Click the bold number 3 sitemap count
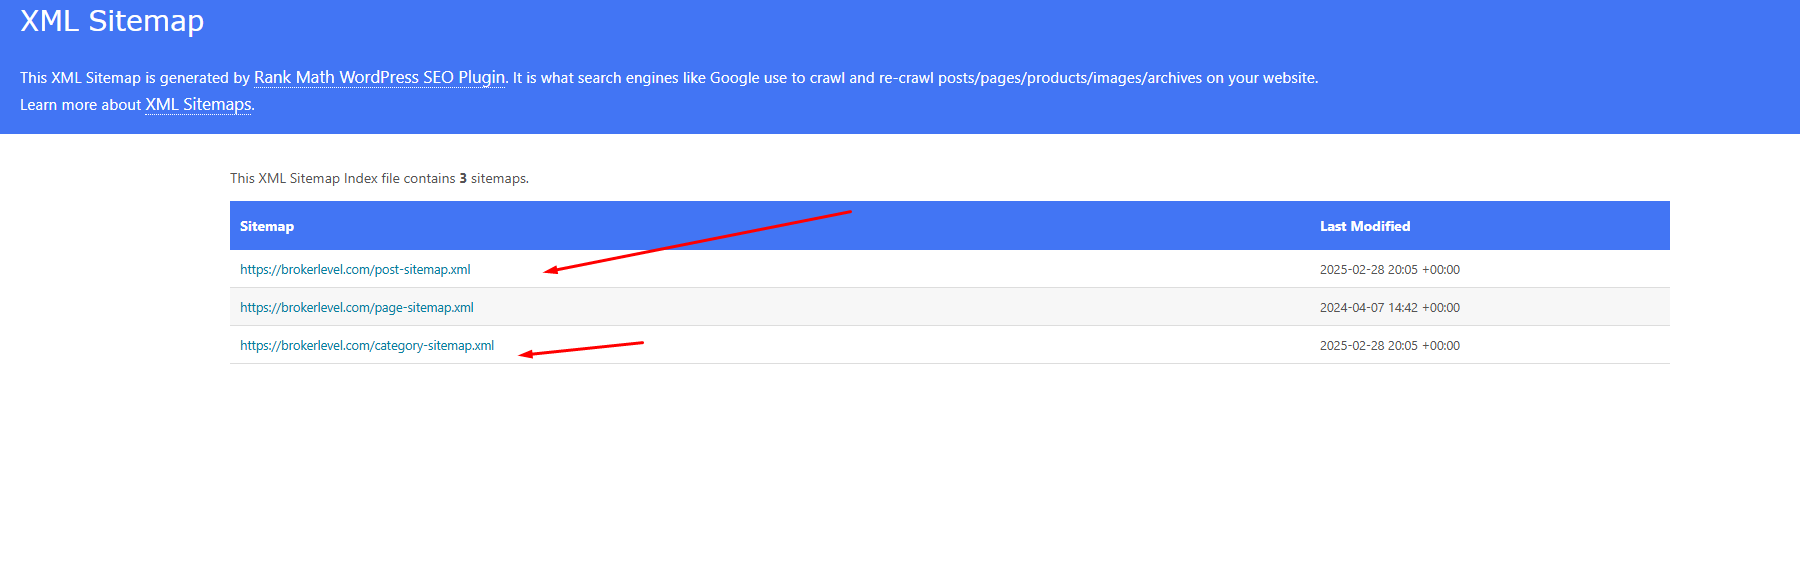The image size is (1800, 586). (463, 179)
